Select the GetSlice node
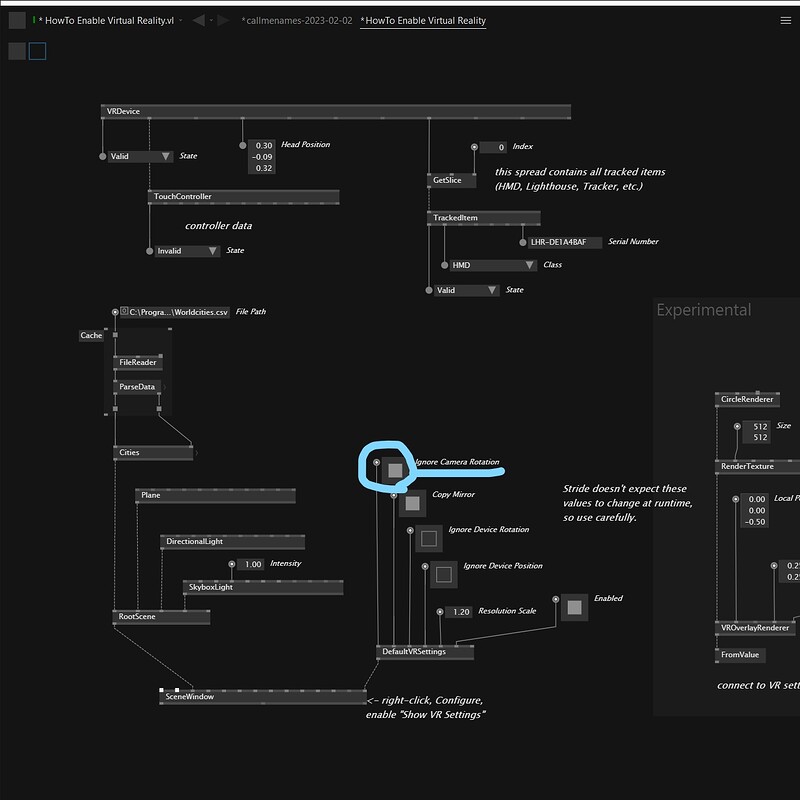The image size is (800, 800). pyautogui.click(x=452, y=180)
